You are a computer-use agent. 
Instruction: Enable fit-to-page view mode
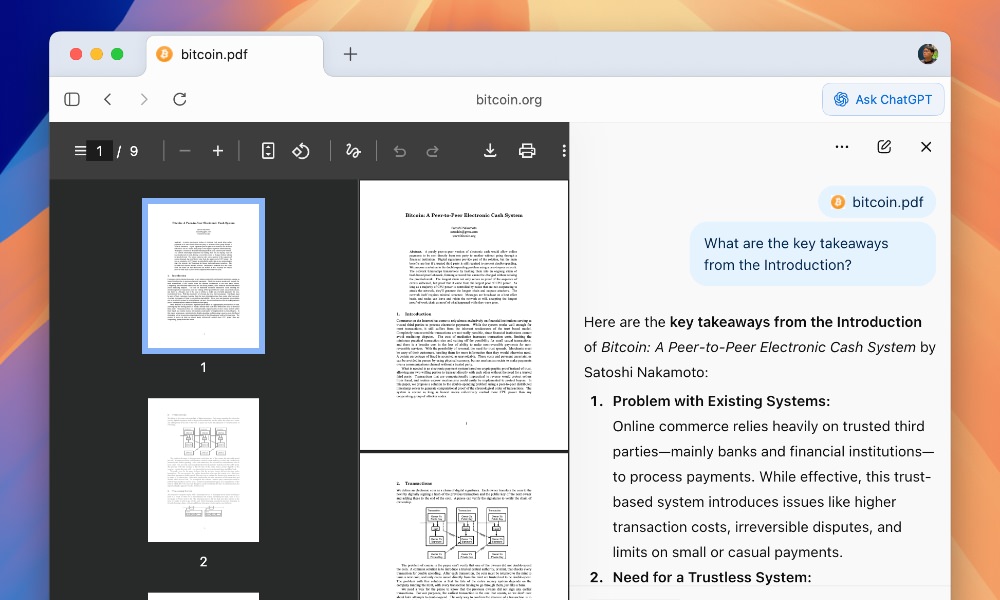pos(267,150)
